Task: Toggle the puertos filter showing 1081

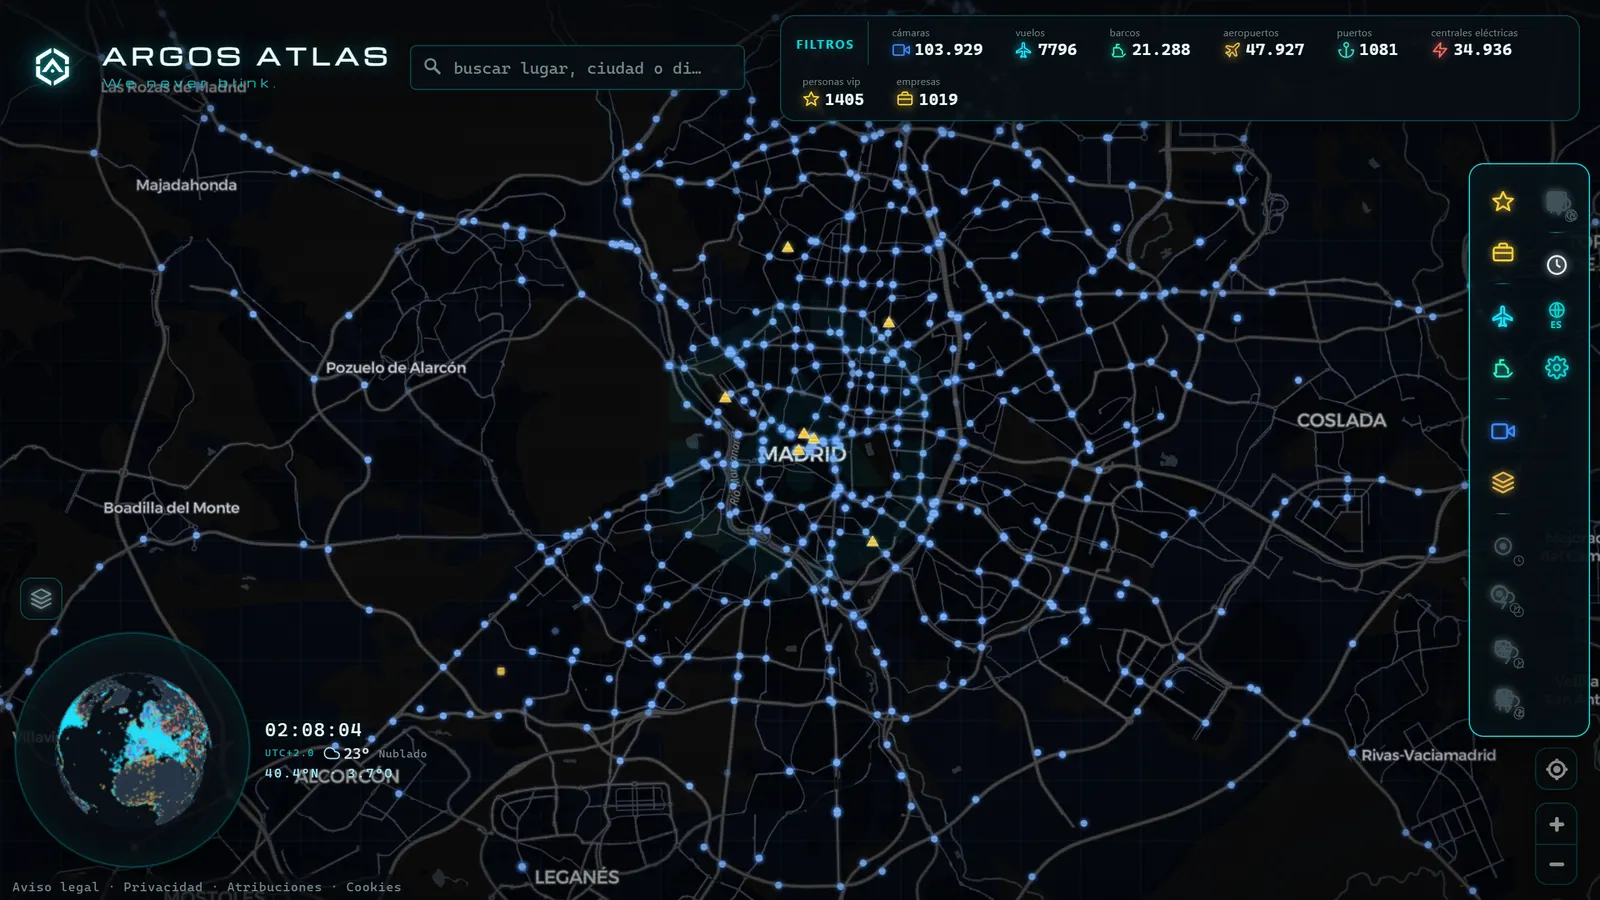Action: pyautogui.click(x=1367, y=43)
